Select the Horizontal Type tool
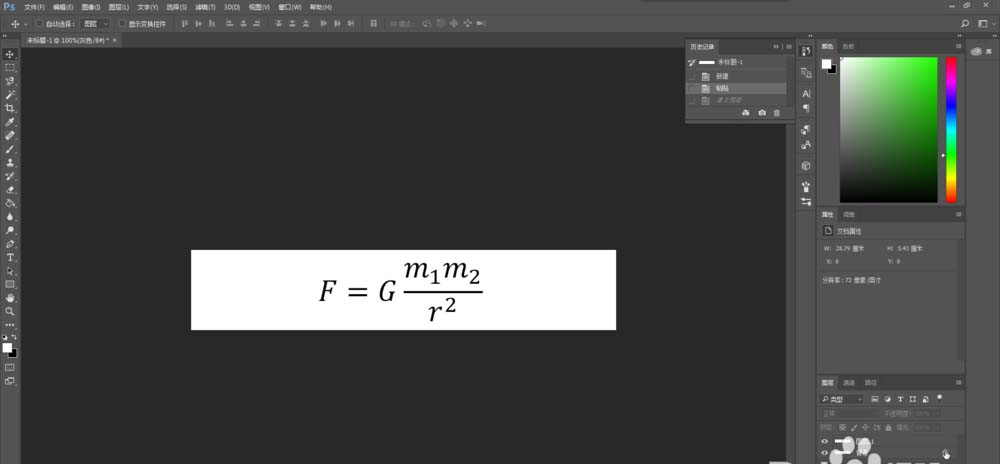The height and width of the screenshot is (464, 1000). tap(10, 257)
